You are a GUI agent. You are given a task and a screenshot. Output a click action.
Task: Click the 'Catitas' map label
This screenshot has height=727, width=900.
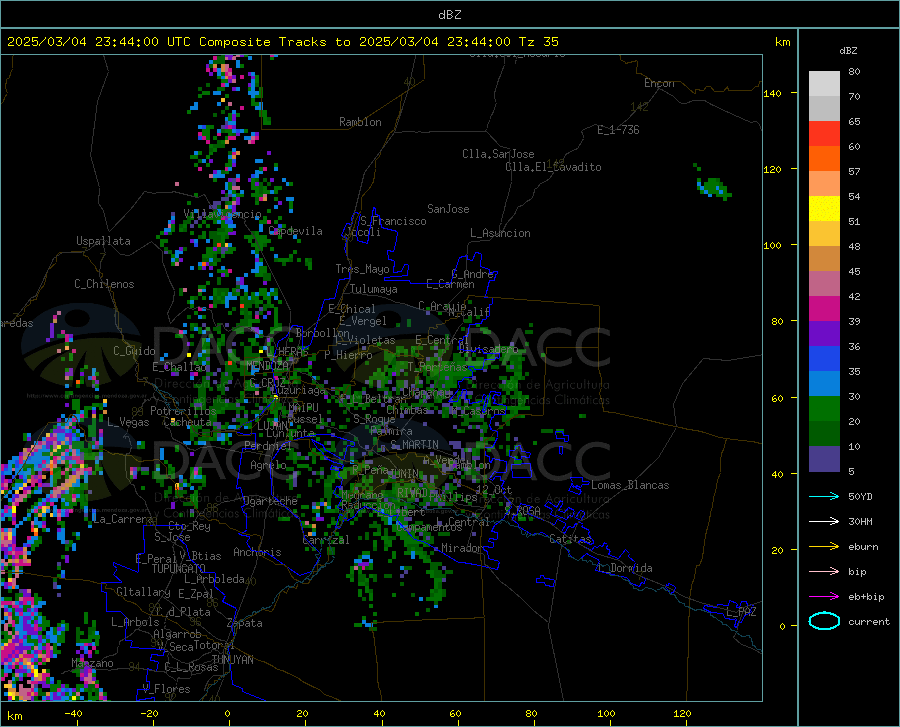570,539
